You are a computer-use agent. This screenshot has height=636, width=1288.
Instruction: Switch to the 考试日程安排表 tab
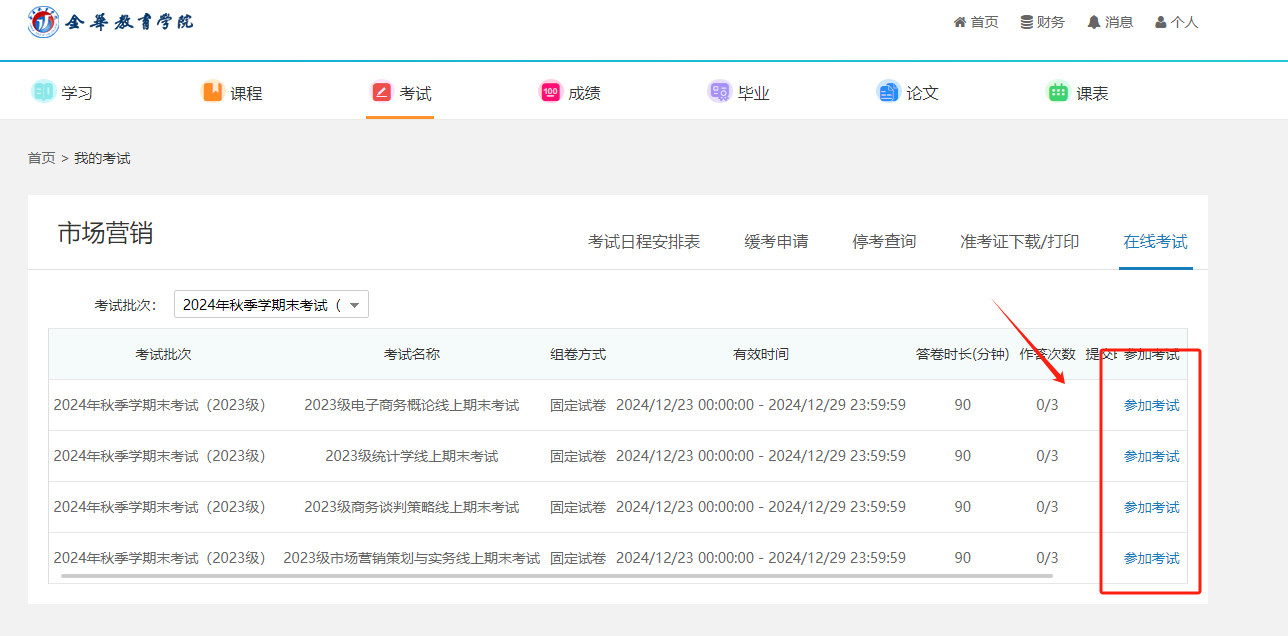tap(644, 242)
